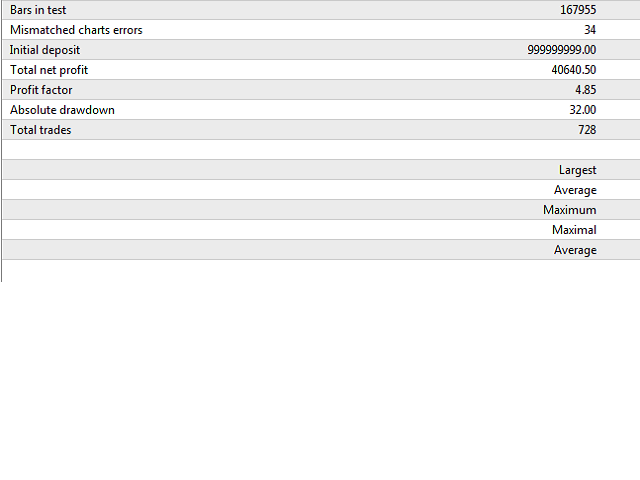Click the Profit factor label
640x480 pixels.
point(41,90)
